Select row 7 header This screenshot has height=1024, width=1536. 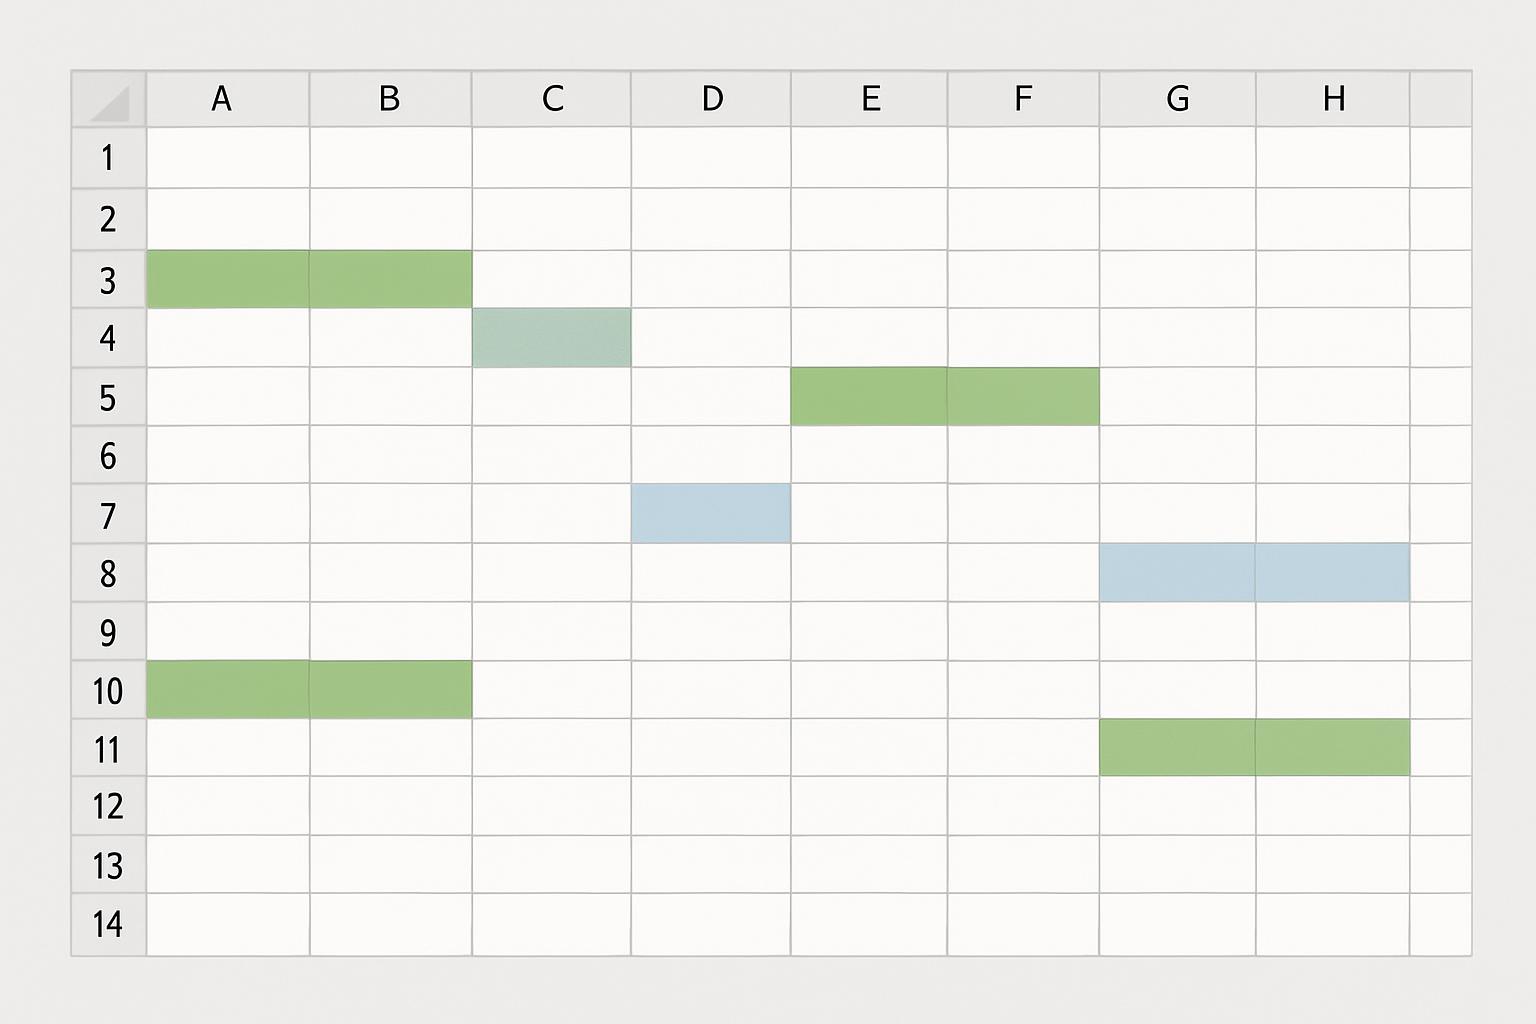[109, 515]
